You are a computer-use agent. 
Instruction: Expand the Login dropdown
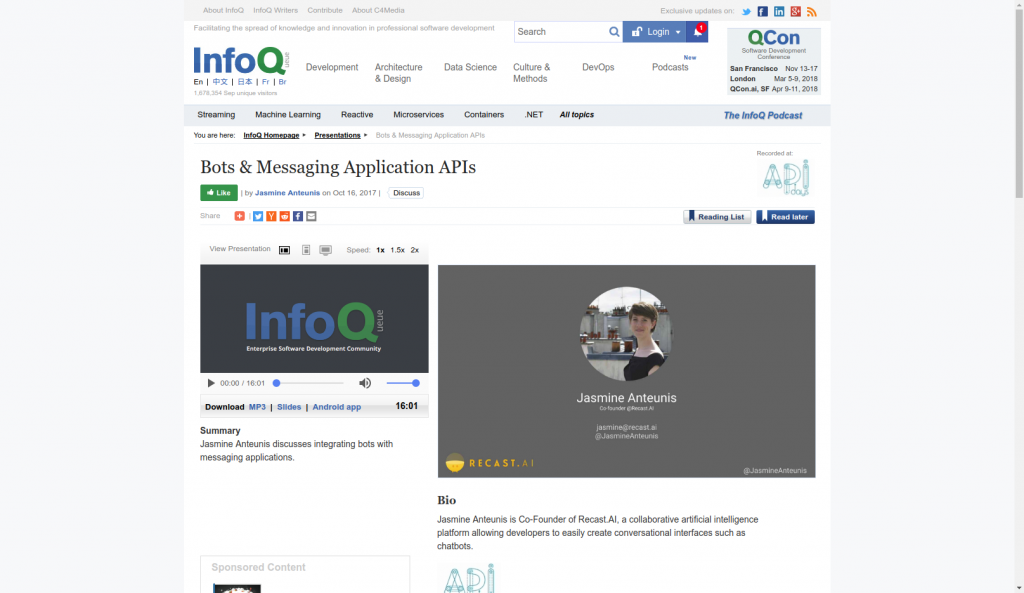click(654, 31)
